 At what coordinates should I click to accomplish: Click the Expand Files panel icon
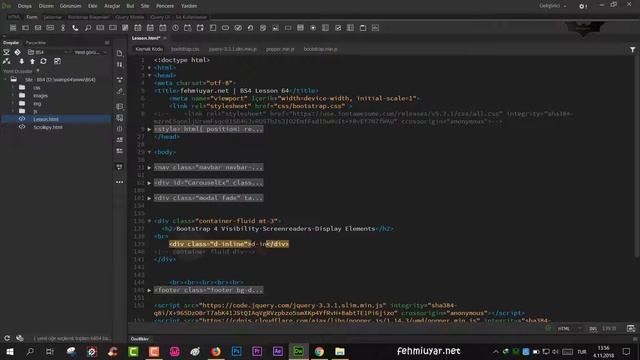click(57, 61)
